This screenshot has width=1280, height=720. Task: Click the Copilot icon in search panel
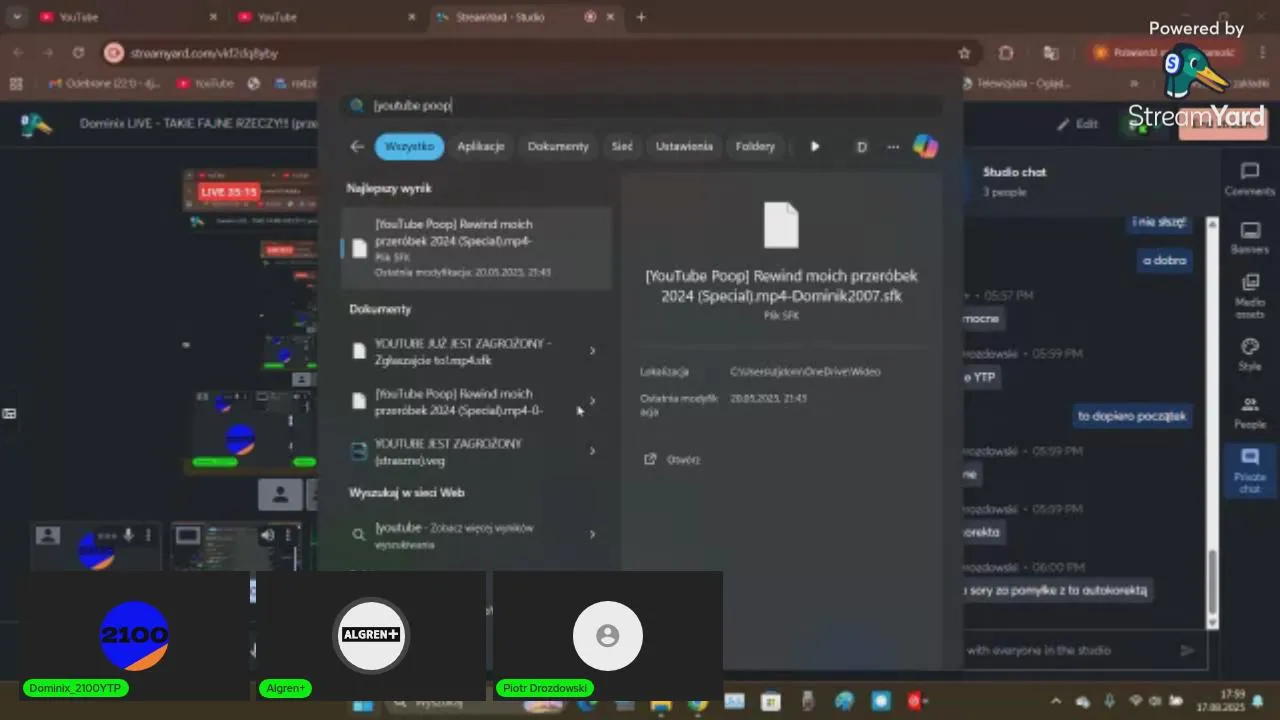click(925, 146)
